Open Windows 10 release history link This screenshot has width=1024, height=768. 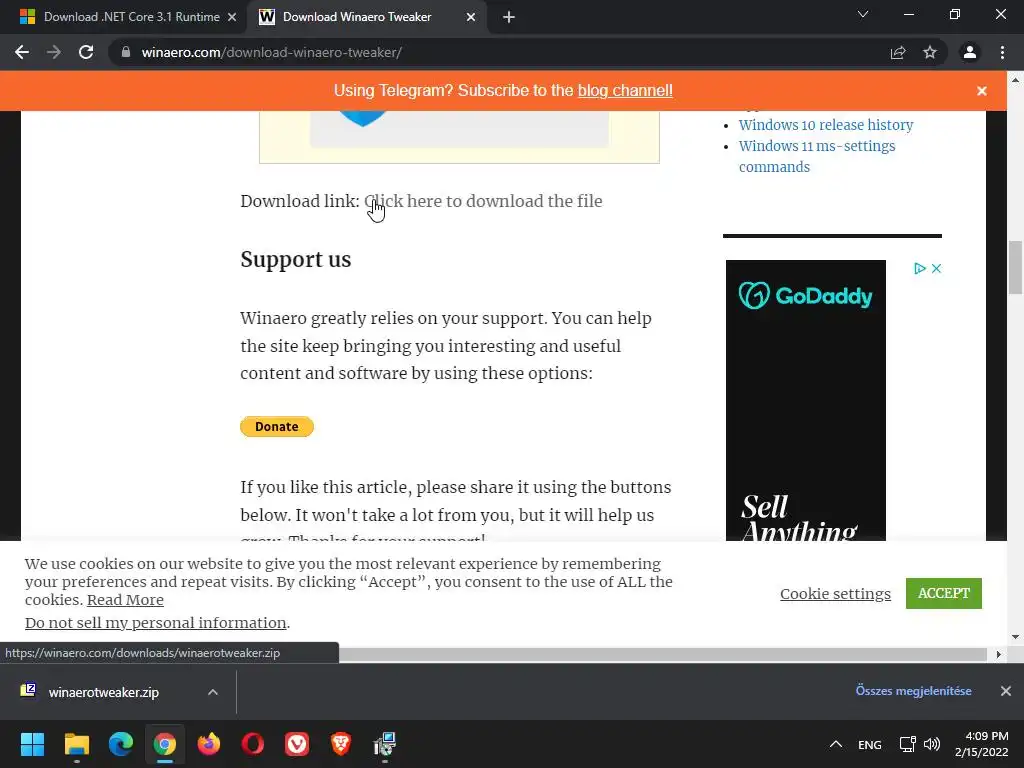point(826,125)
